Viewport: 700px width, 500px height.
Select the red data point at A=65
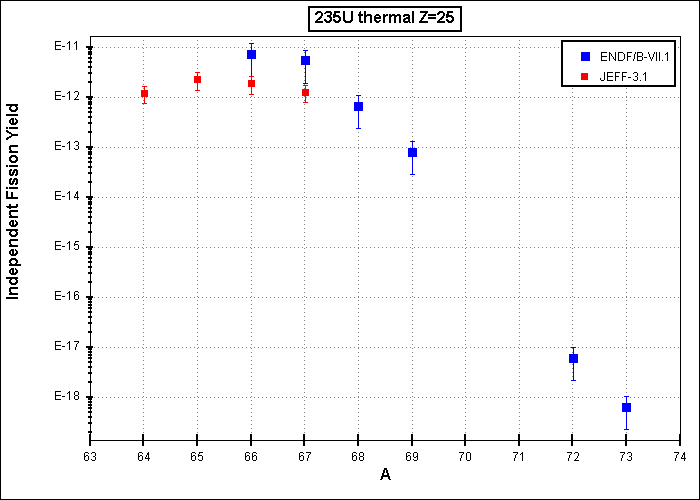click(197, 79)
